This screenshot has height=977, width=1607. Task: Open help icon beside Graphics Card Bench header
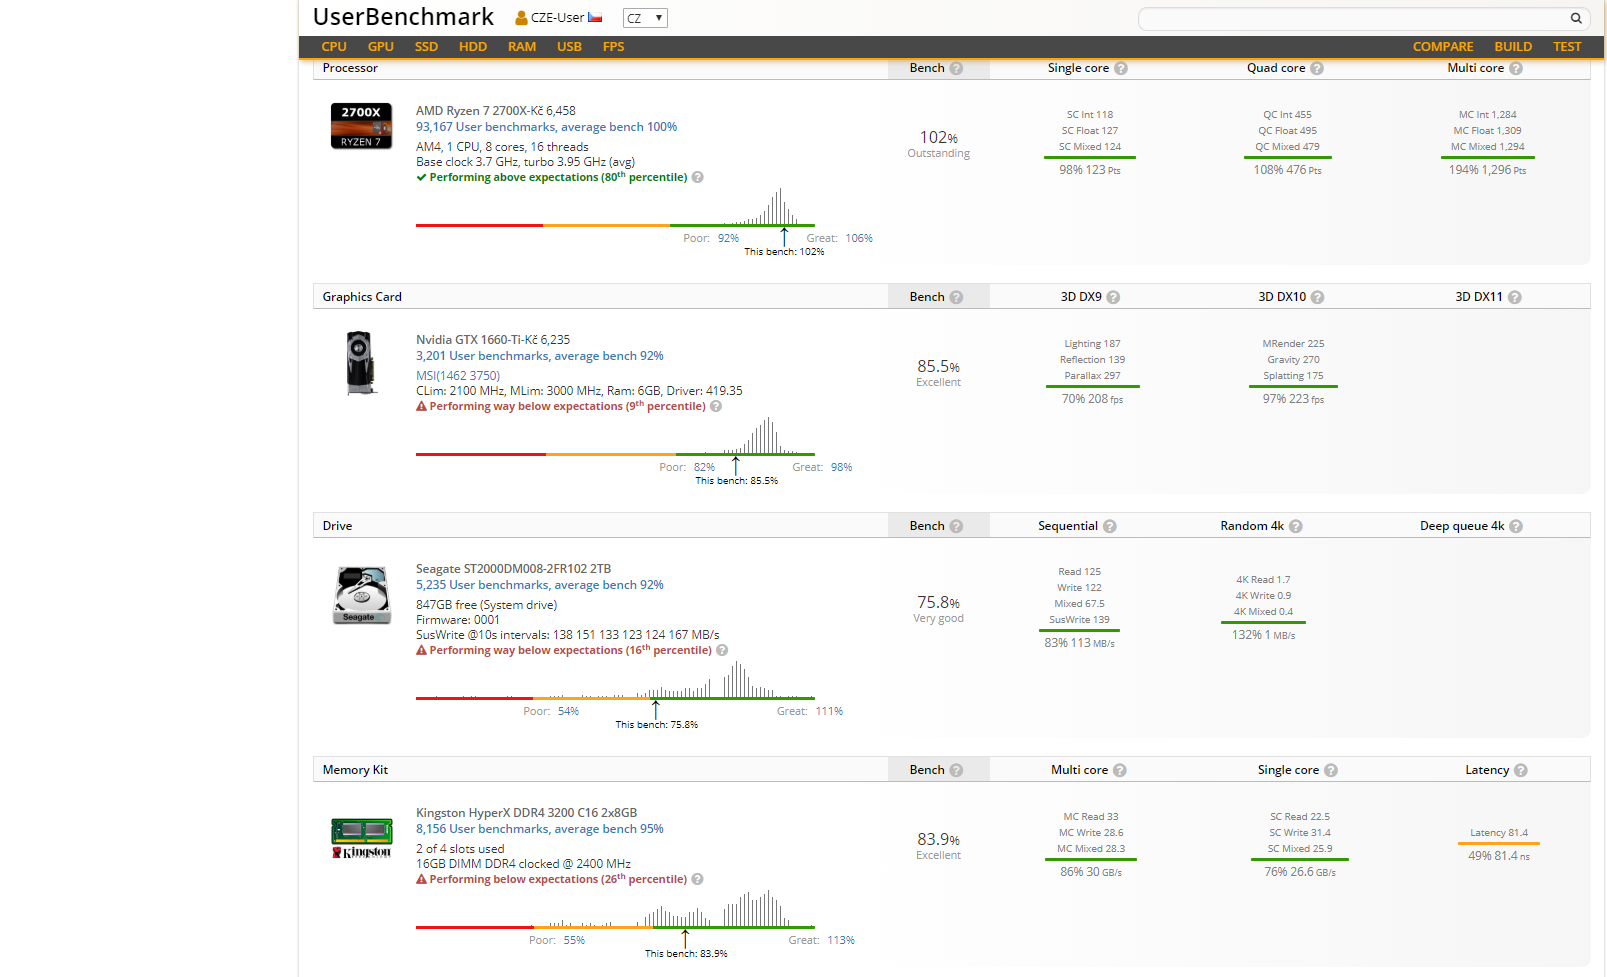coord(956,298)
